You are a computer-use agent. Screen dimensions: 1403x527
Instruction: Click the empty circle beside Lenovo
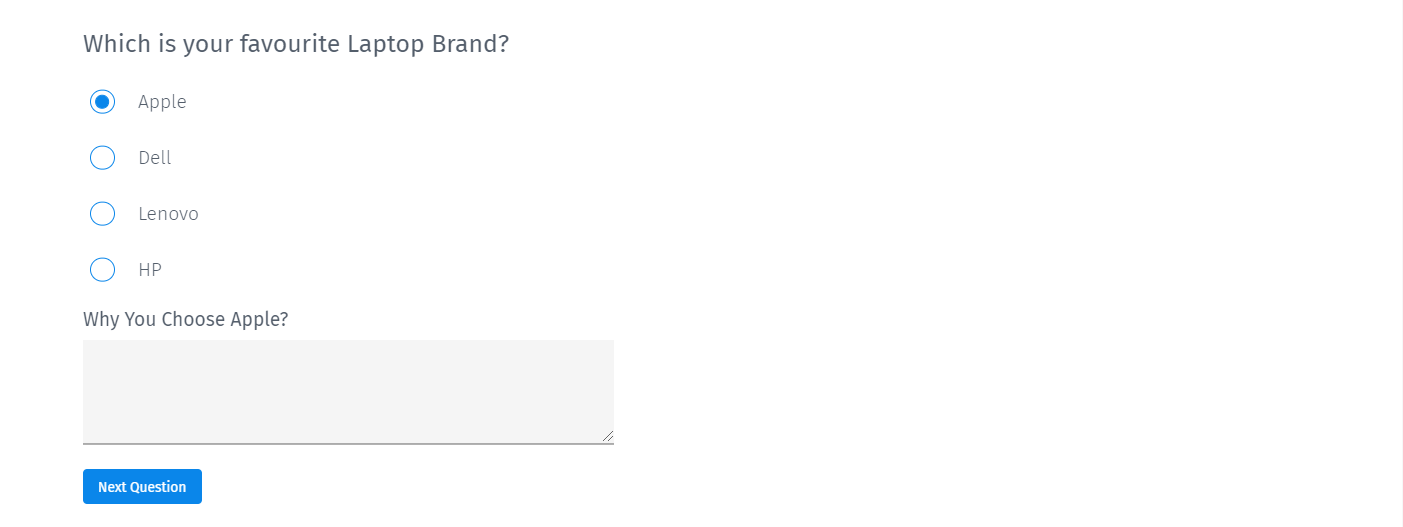click(102, 214)
